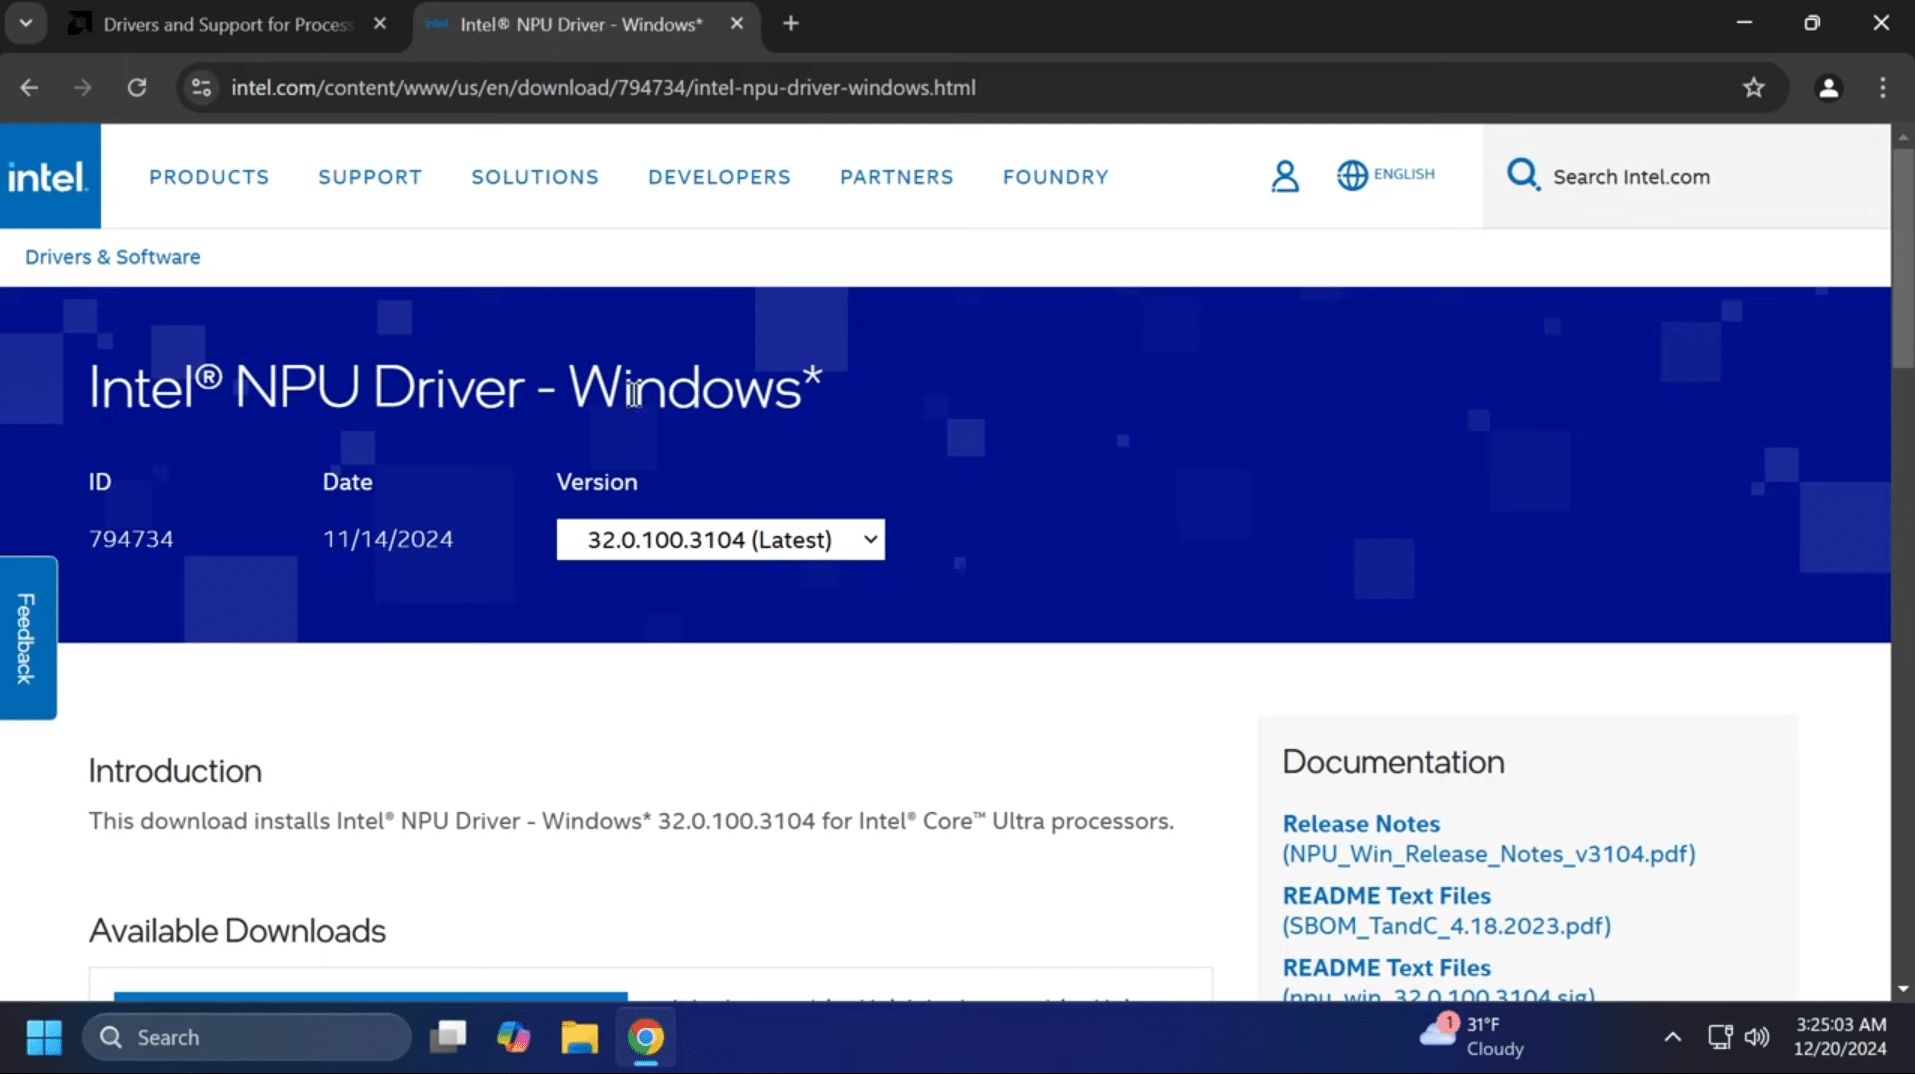Click the Chrome icon in the taskbar
This screenshot has height=1074, width=1915.
646,1037
